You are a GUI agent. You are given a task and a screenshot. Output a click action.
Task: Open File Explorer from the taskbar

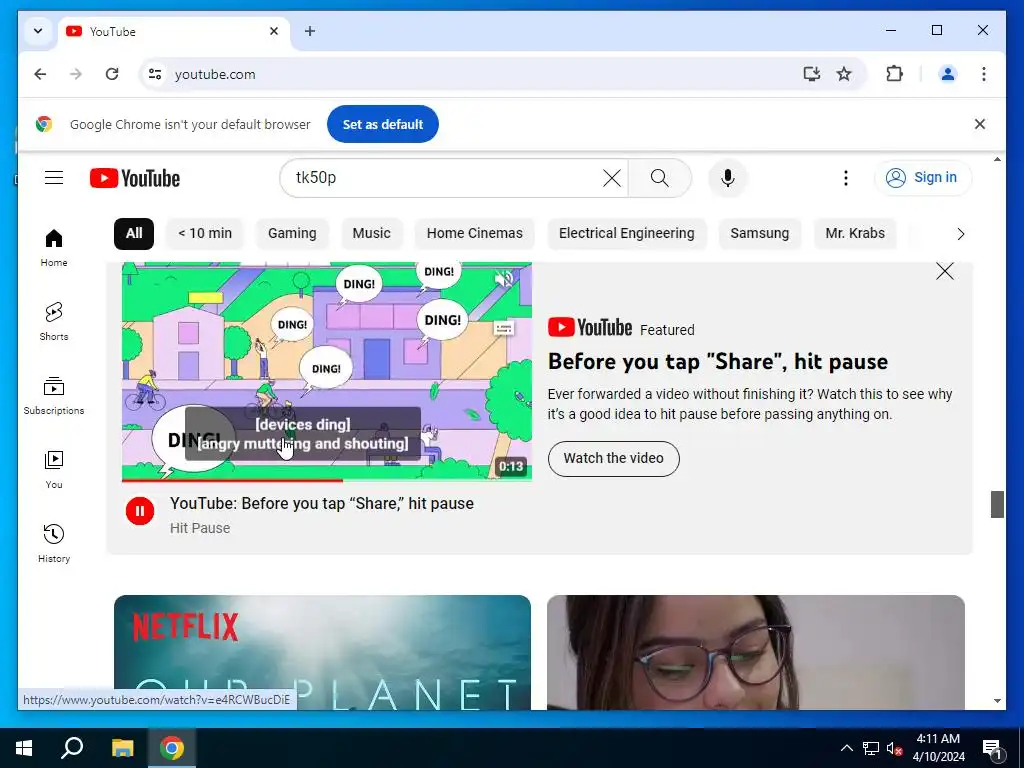pyautogui.click(x=122, y=748)
